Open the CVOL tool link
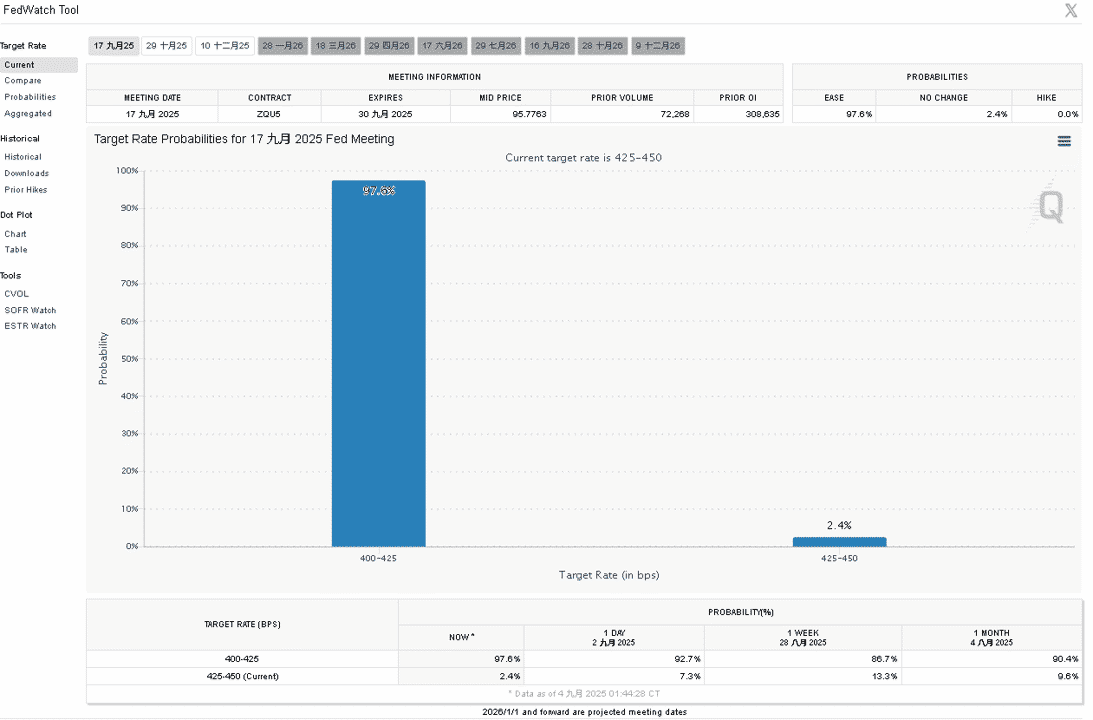Screen dimensions: 1093x720 [x=17, y=294]
